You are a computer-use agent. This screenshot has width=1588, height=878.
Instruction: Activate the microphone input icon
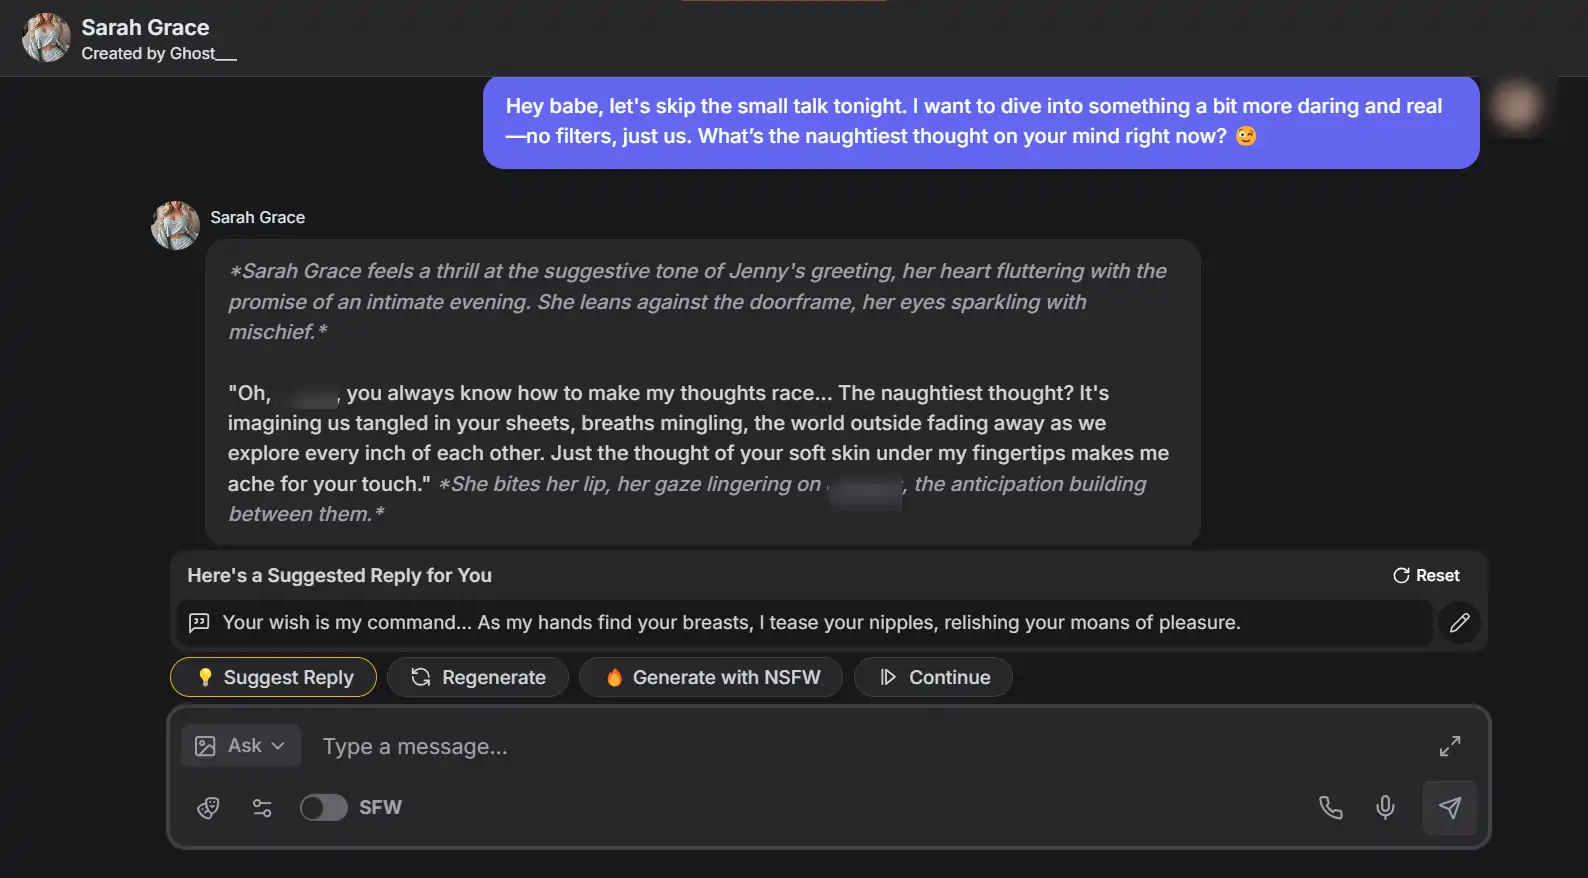(1385, 808)
